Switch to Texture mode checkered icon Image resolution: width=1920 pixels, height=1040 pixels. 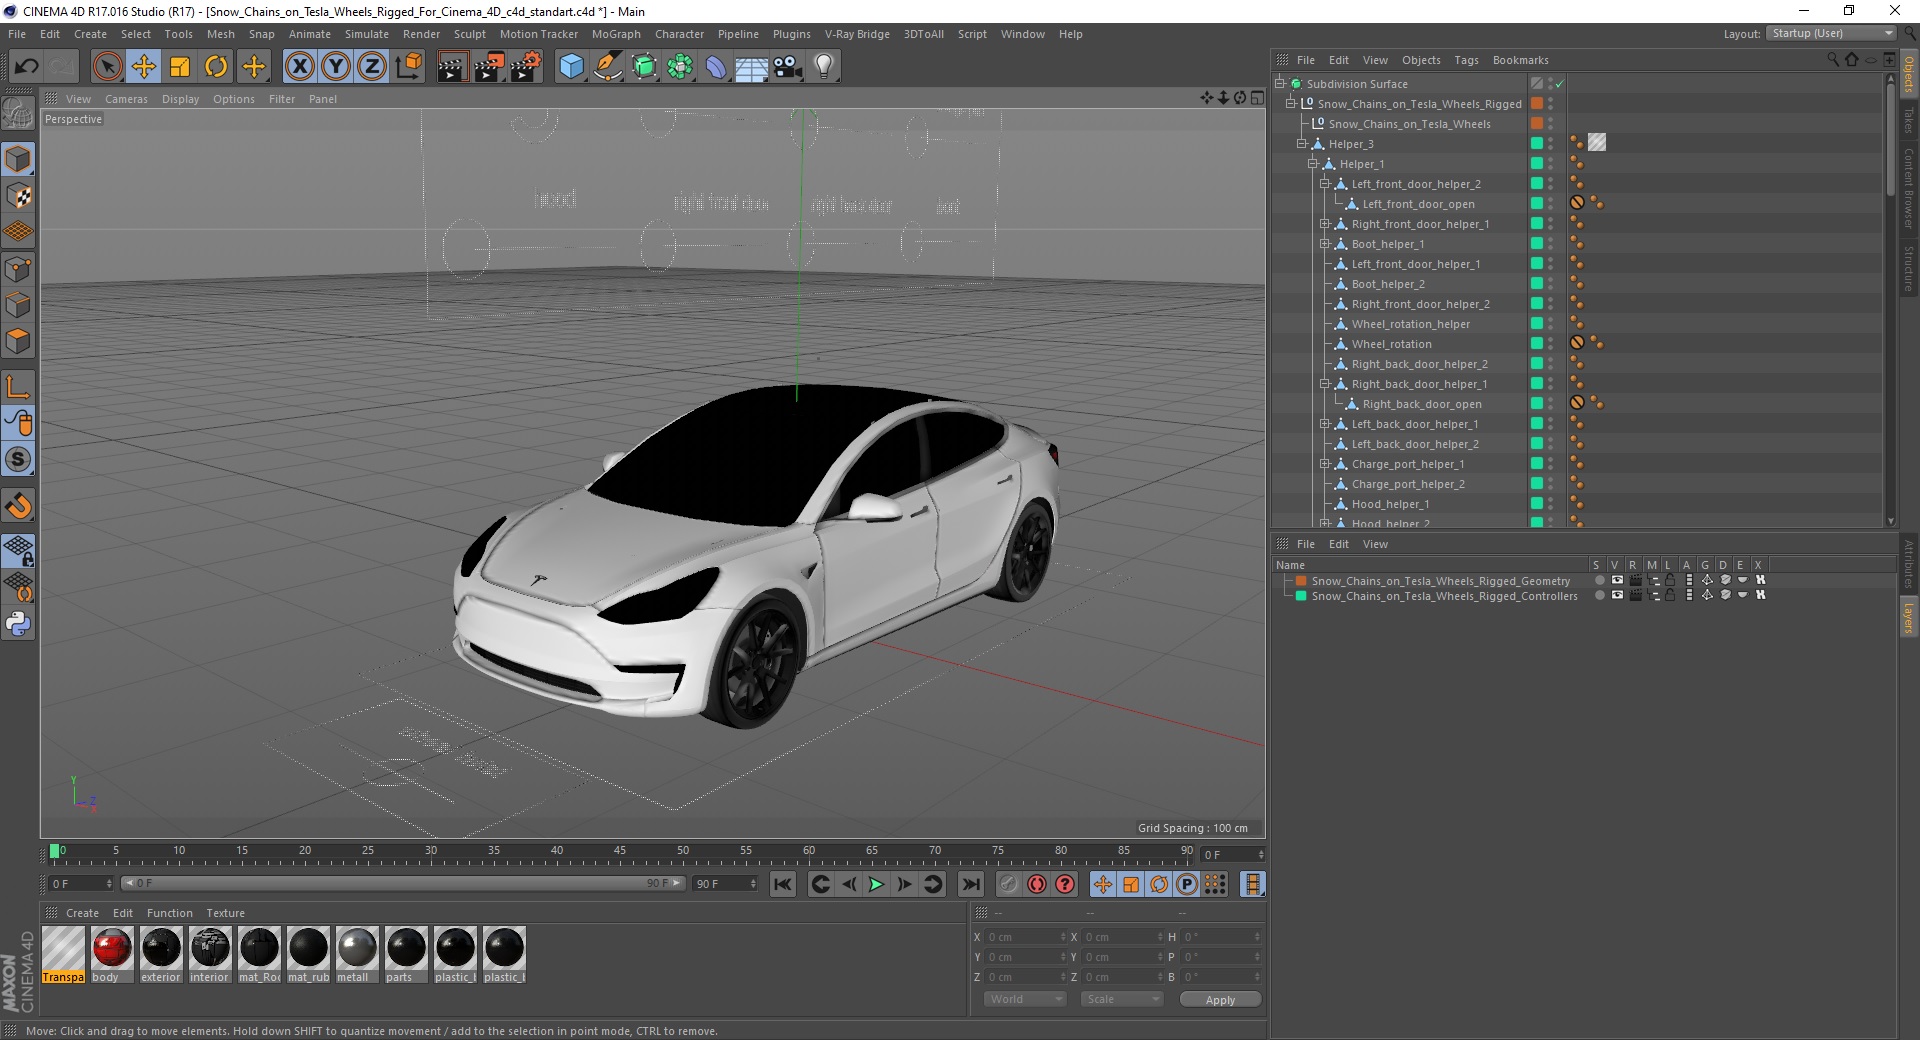(x=18, y=196)
